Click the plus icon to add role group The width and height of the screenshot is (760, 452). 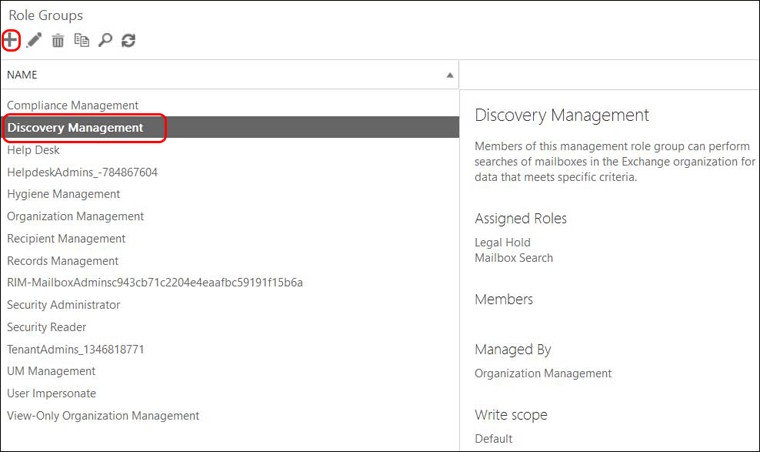11,40
